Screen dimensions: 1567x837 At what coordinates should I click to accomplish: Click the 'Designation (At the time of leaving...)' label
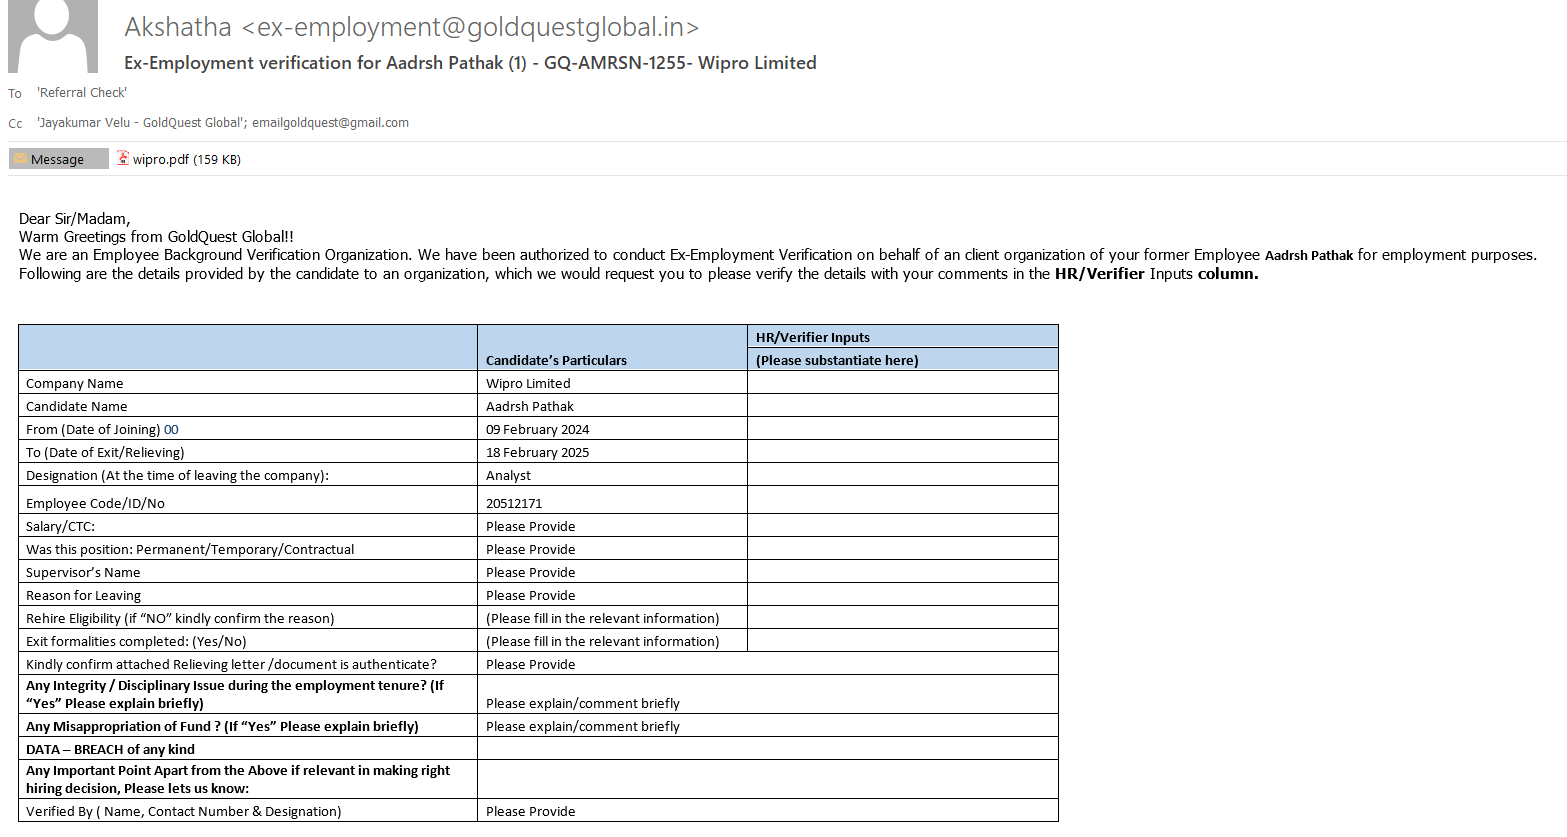pos(177,475)
